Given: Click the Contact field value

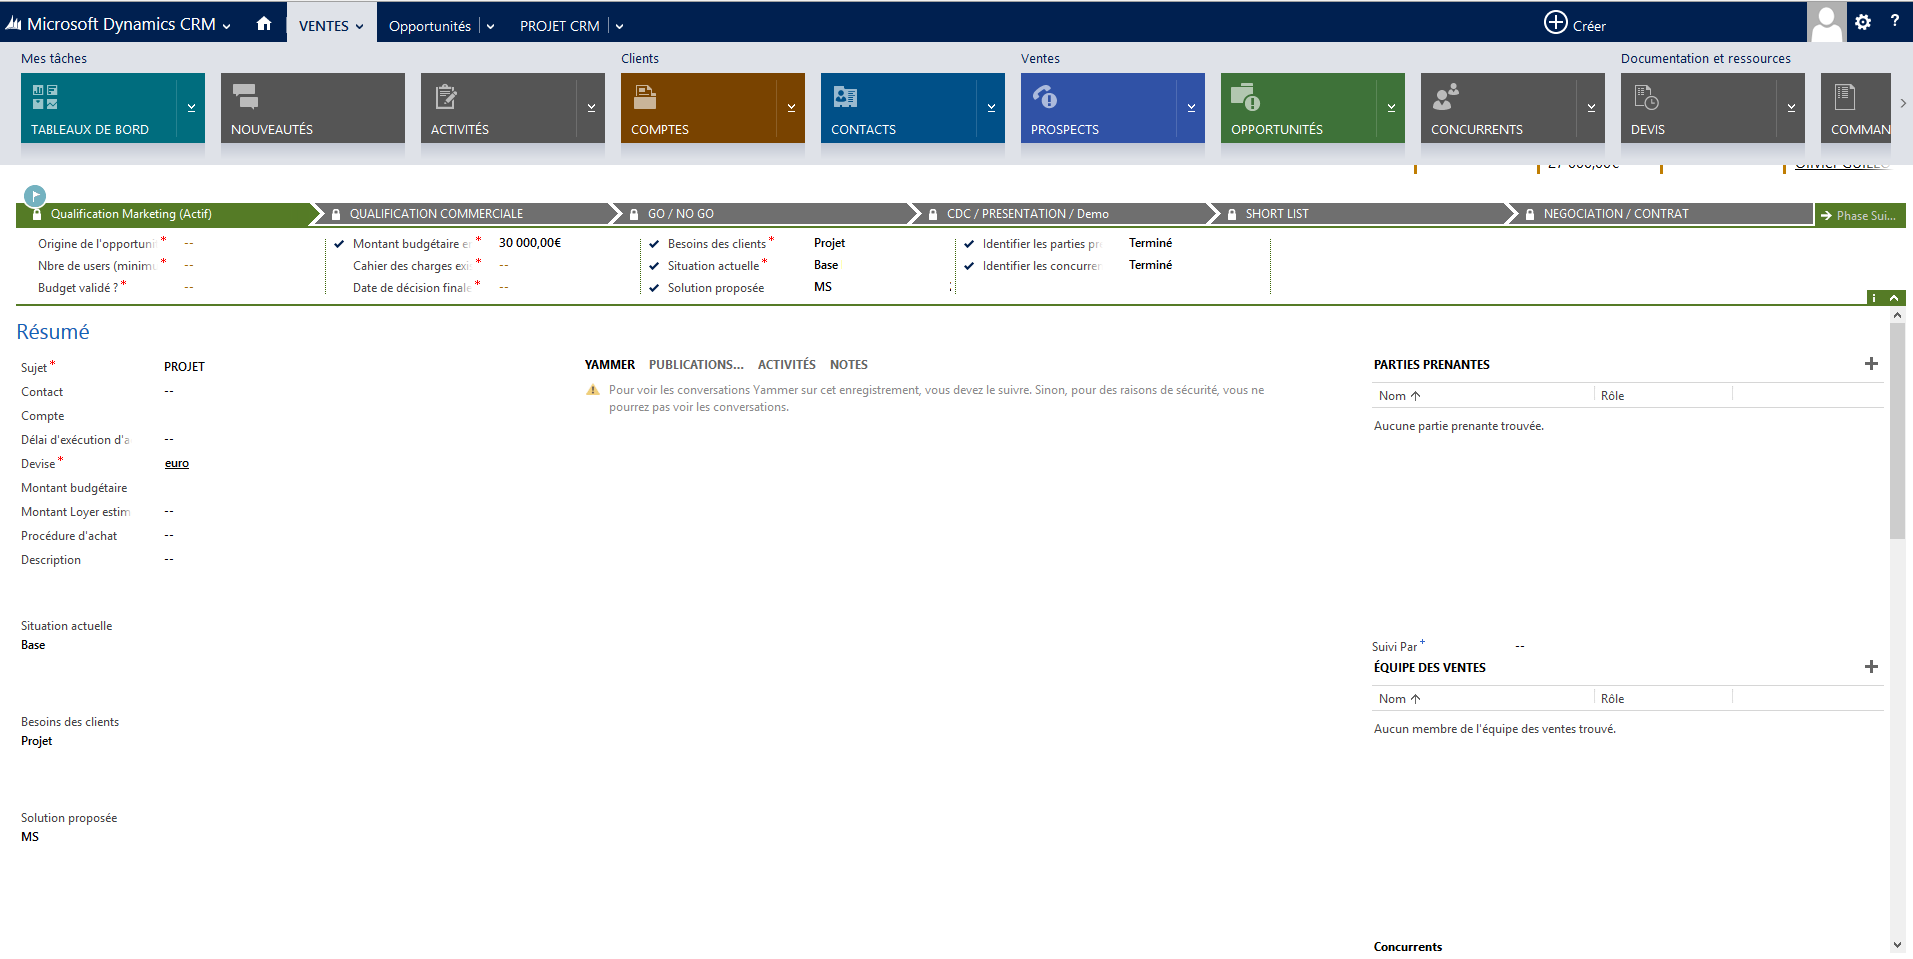Looking at the screenshot, I should [169, 391].
